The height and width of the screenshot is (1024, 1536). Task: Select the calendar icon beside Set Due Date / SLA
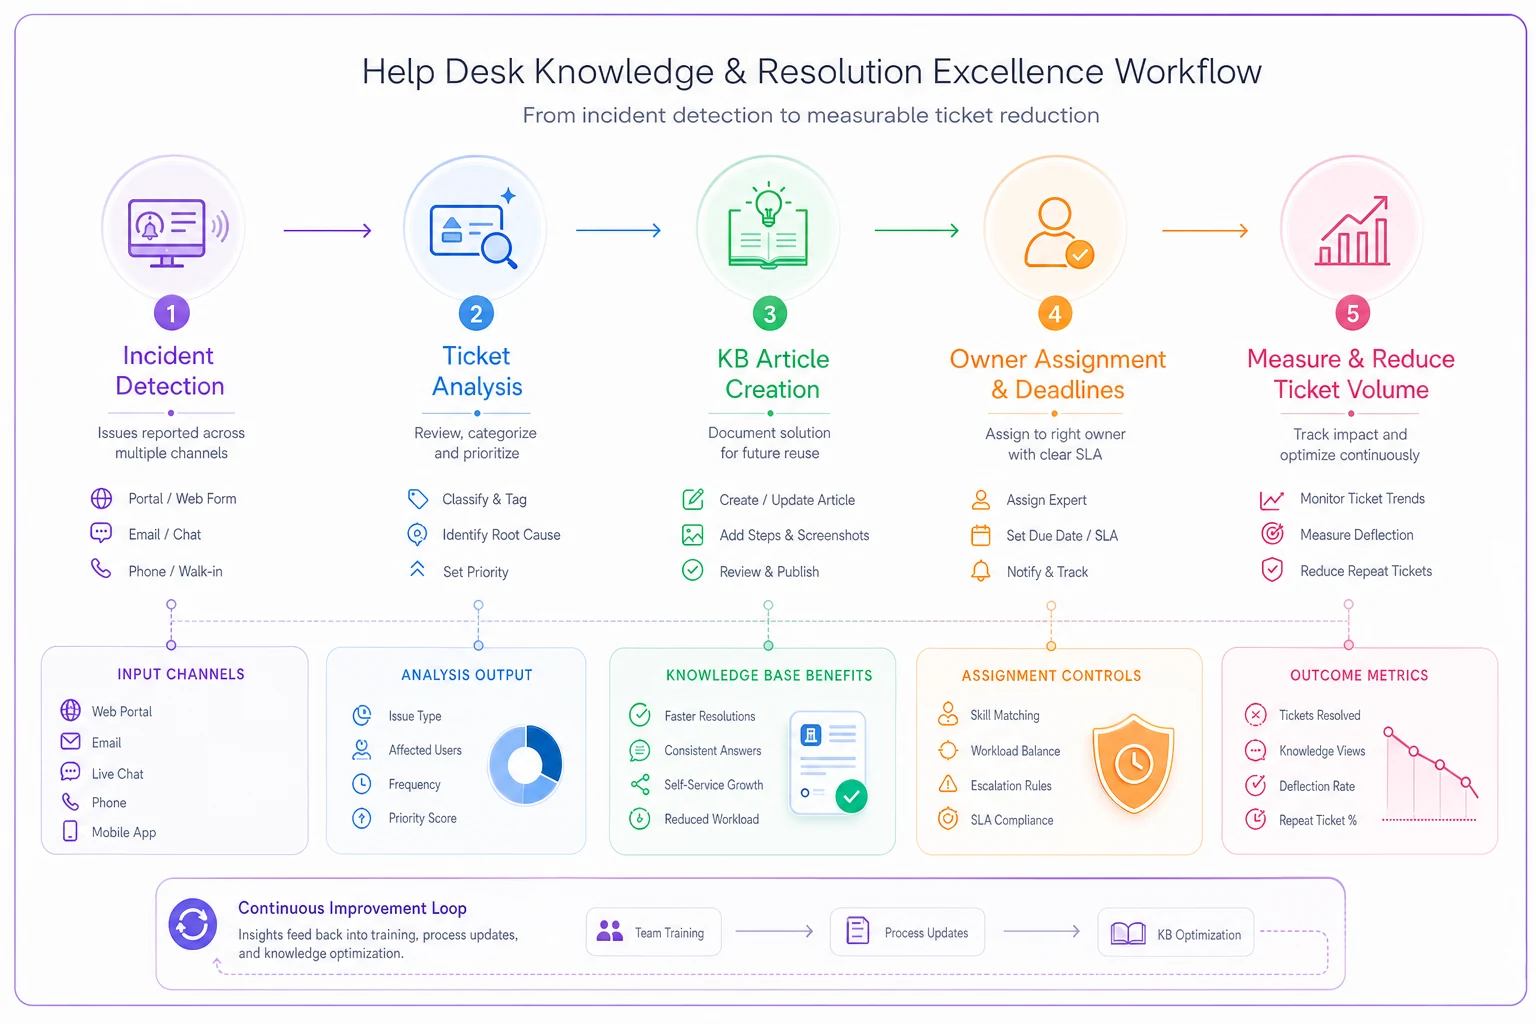coord(981,535)
